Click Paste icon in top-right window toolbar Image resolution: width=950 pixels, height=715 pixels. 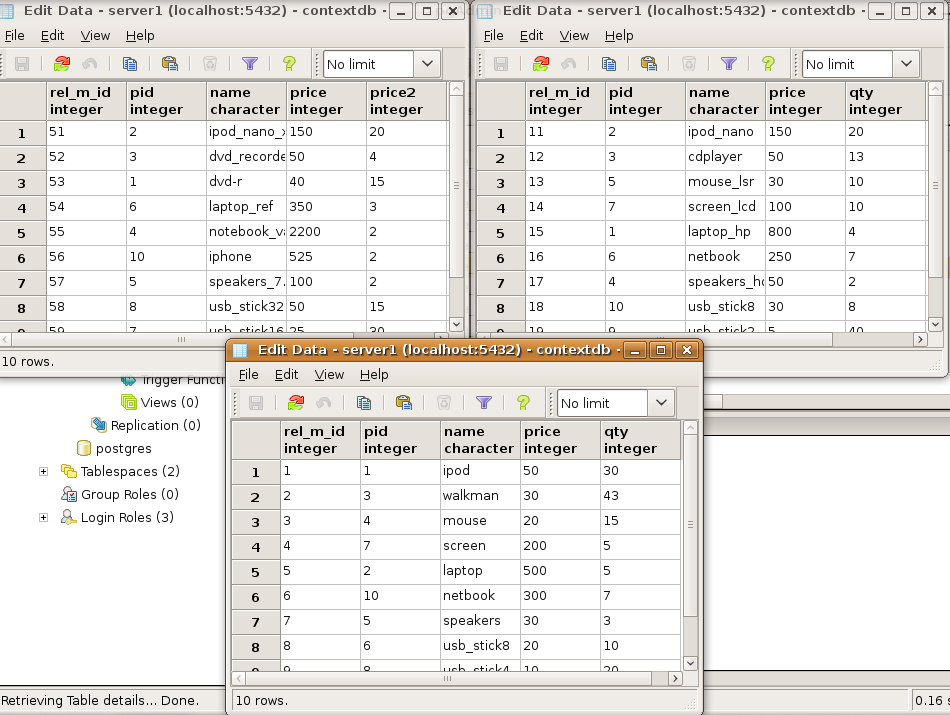pyautogui.click(x=649, y=64)
